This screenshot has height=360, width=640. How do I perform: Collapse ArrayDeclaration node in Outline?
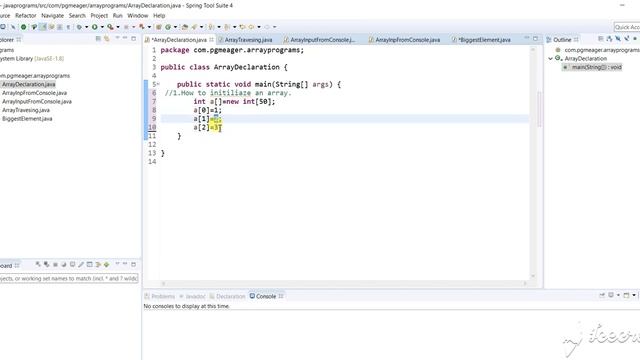point(550,58)
